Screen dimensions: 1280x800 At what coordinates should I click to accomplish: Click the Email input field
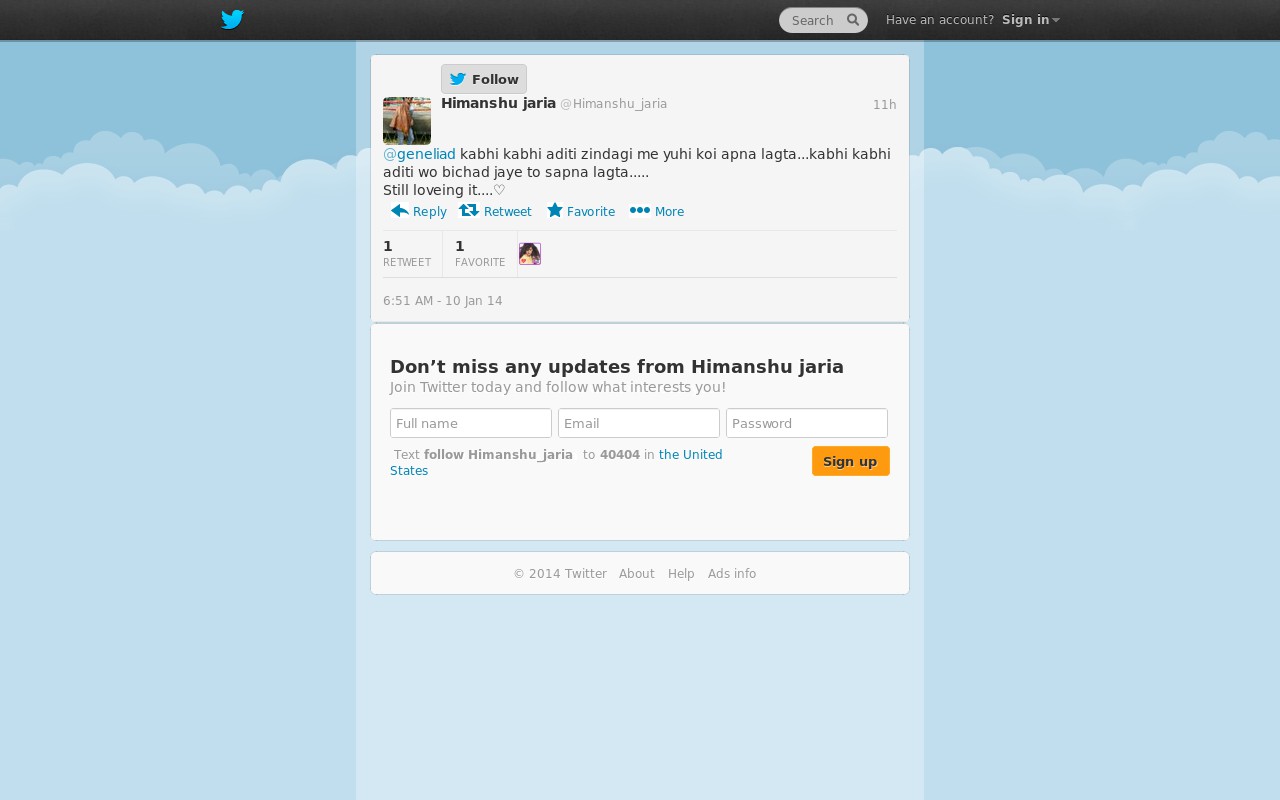pos(639,423)
